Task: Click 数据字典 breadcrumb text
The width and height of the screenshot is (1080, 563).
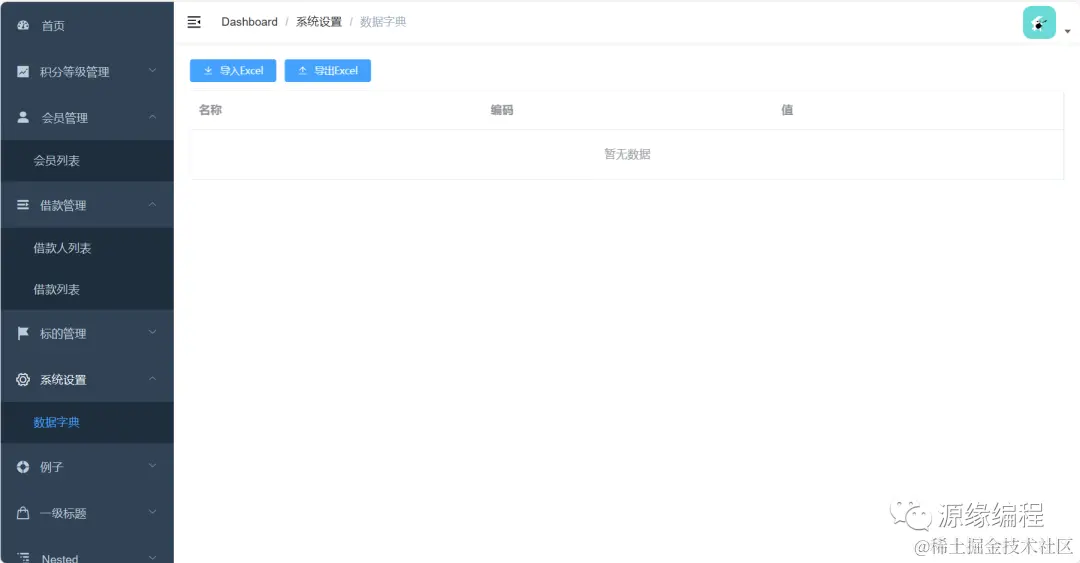Action: click(x=383, y=22)
